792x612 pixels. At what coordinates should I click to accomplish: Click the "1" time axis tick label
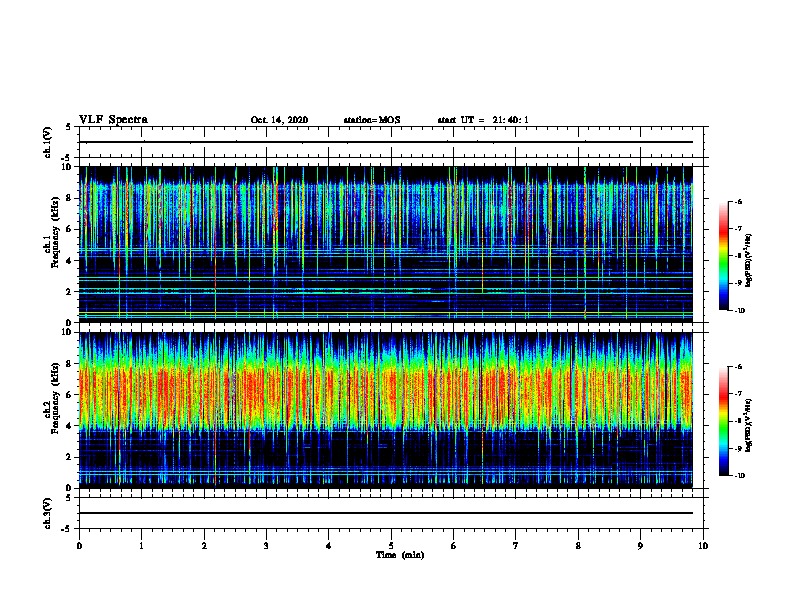(141, 546)
